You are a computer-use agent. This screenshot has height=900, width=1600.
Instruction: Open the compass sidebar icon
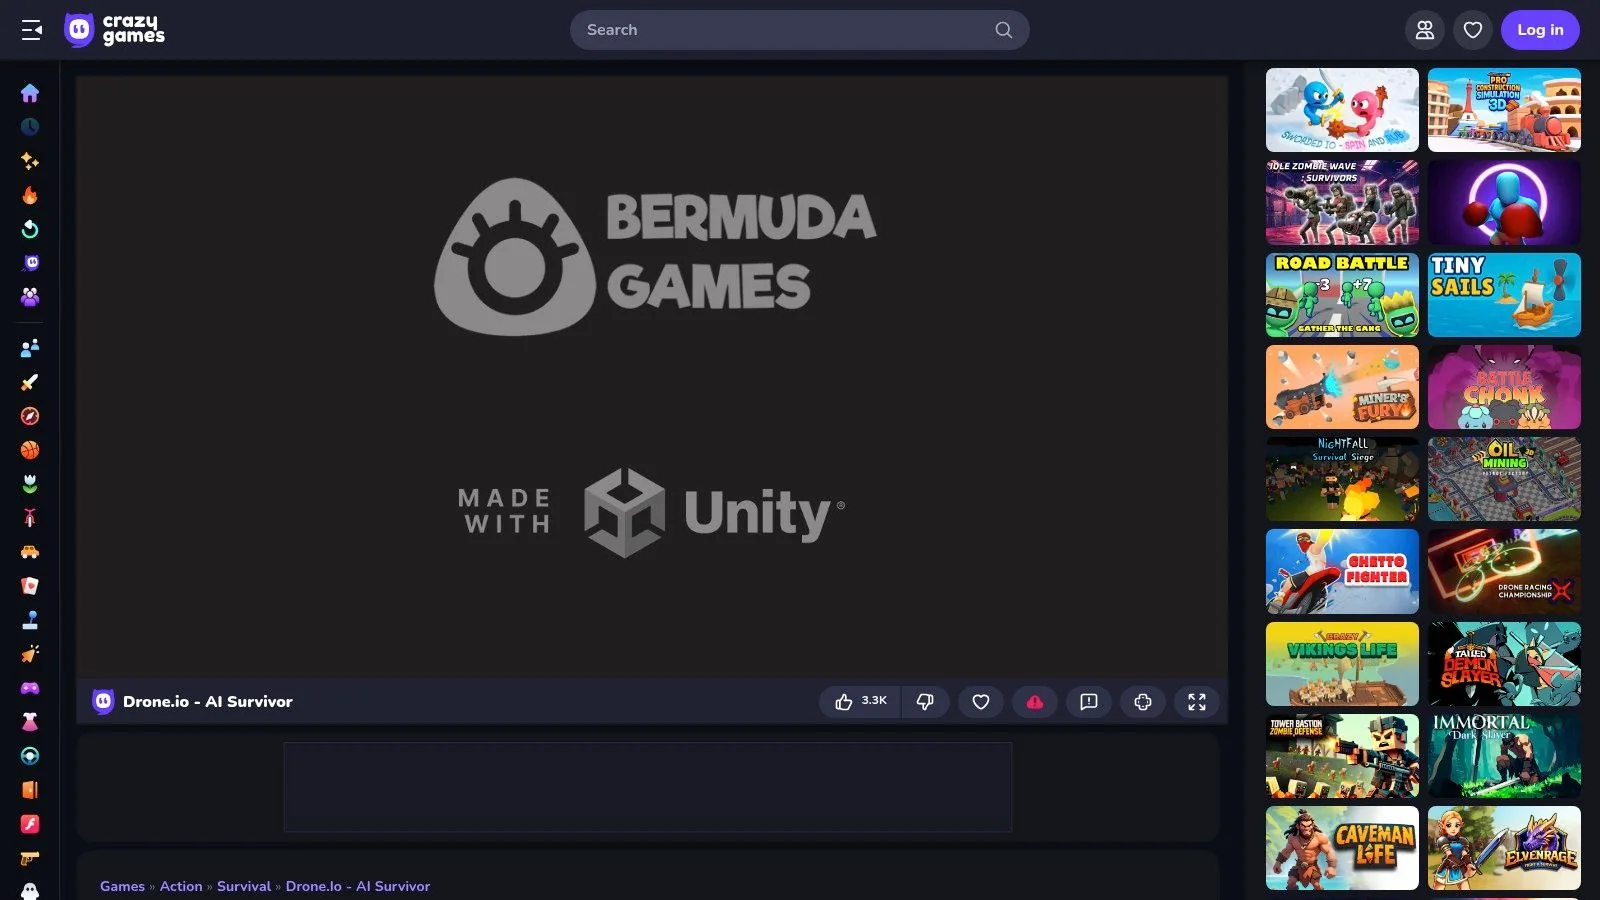(30, 416)
